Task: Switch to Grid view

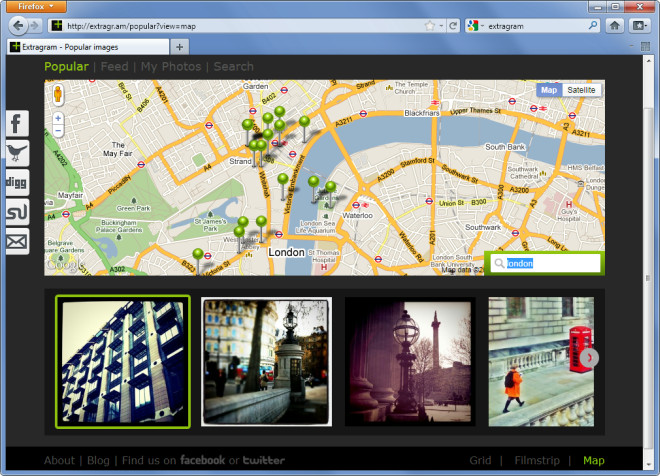Action: click(480, 460)
